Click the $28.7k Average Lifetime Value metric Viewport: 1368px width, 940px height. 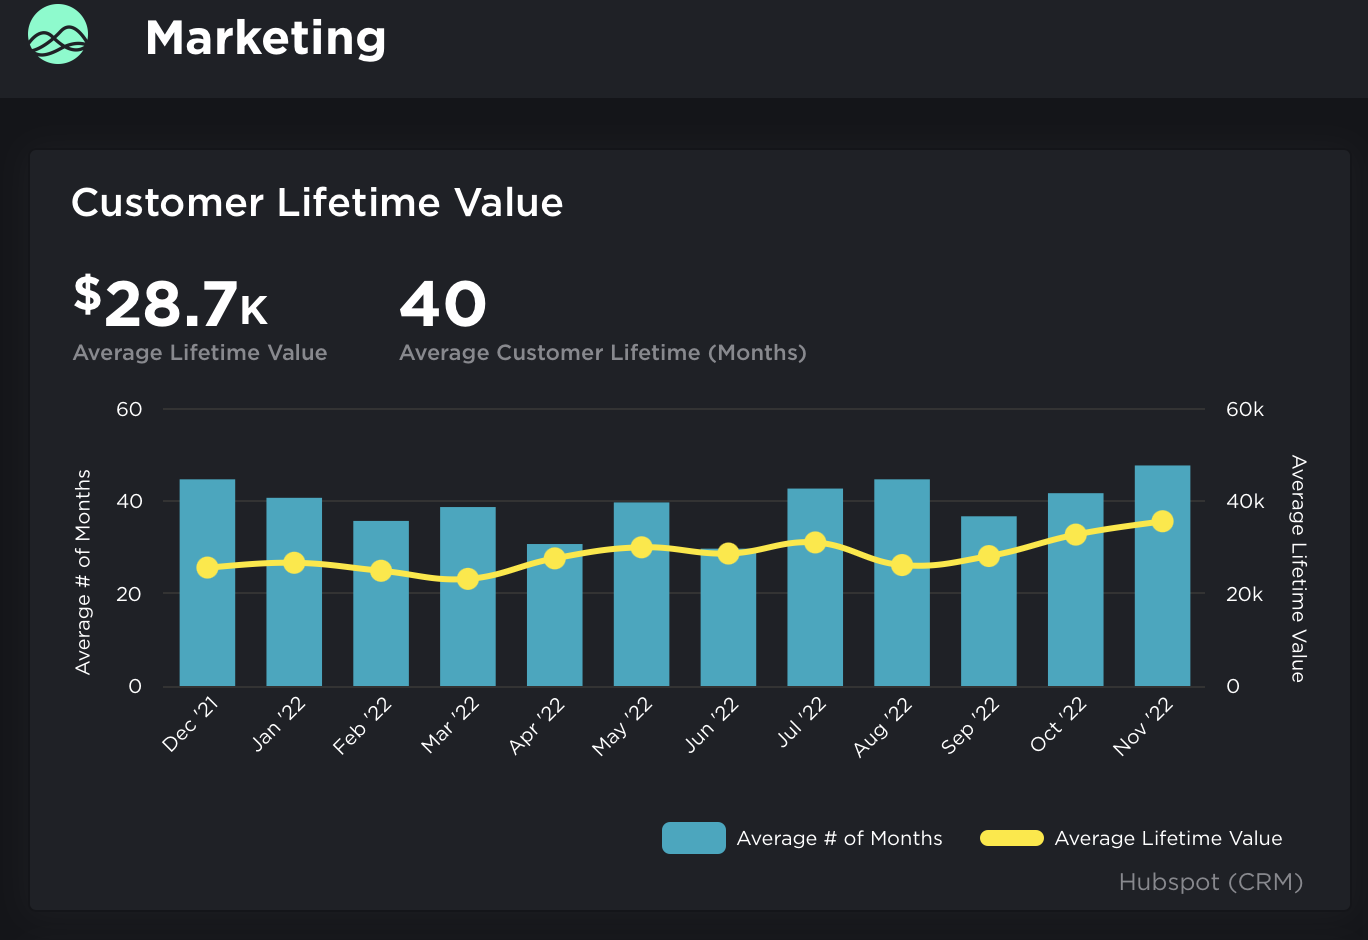point(170,305)
